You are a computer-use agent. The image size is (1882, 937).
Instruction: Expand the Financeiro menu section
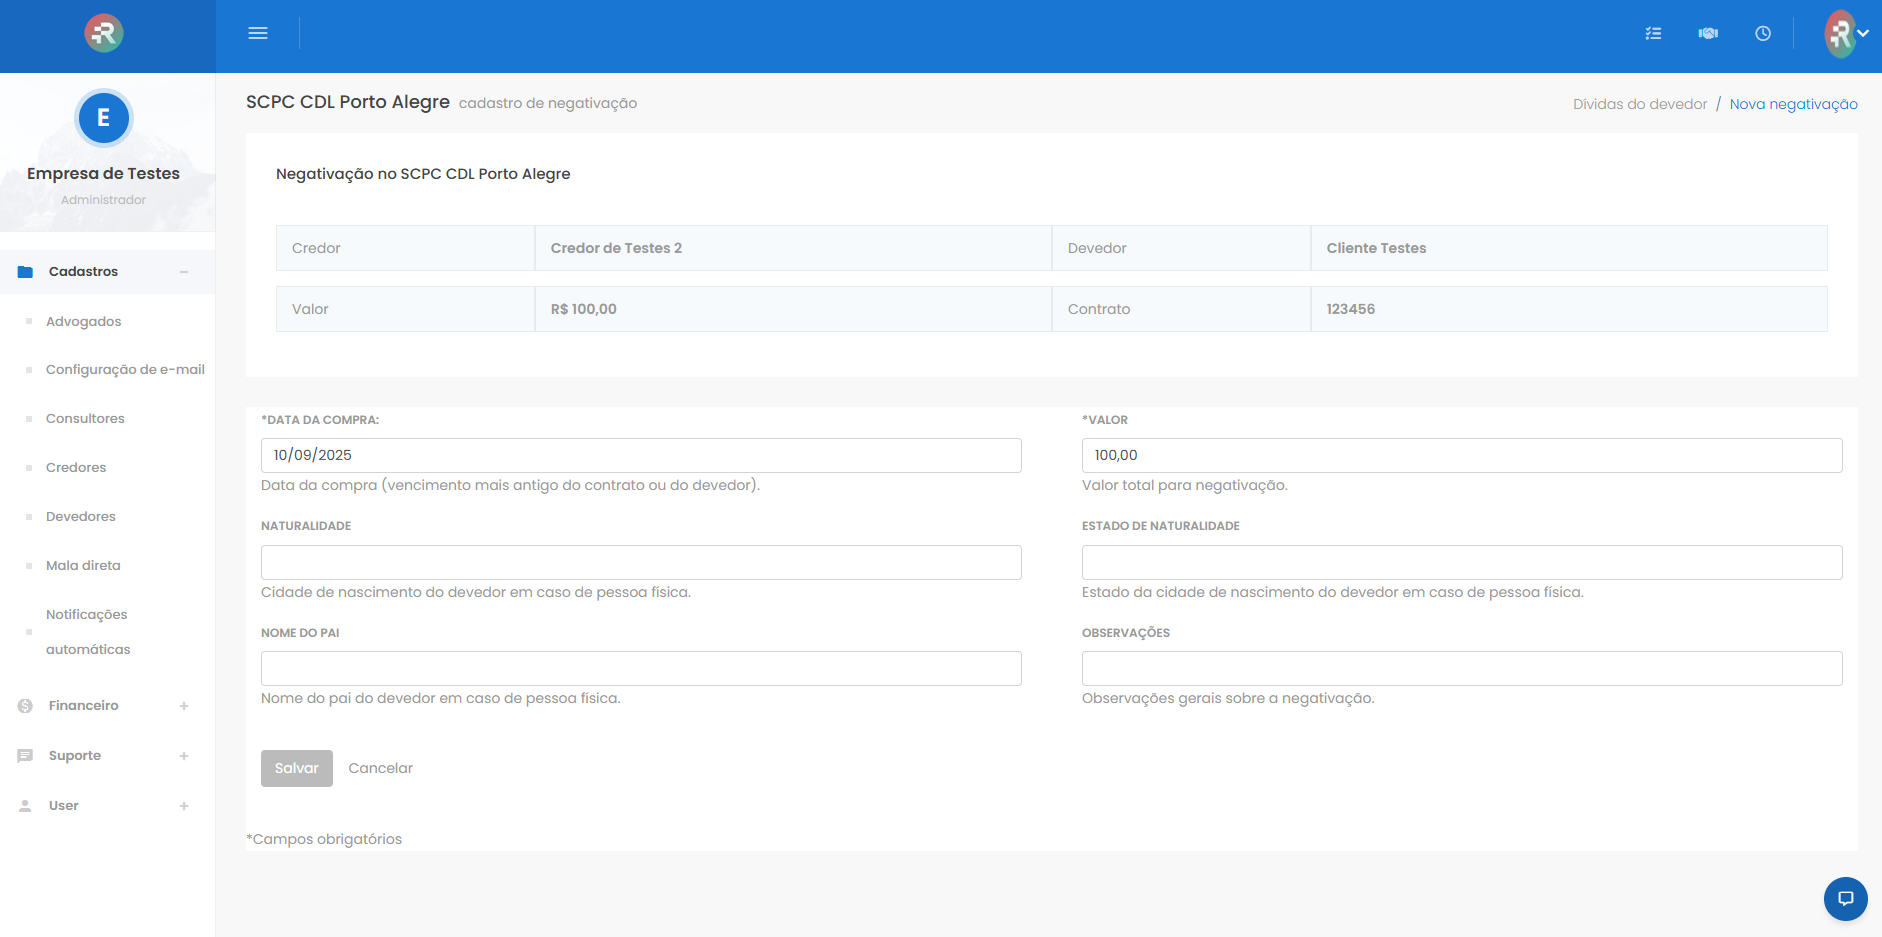184,706
